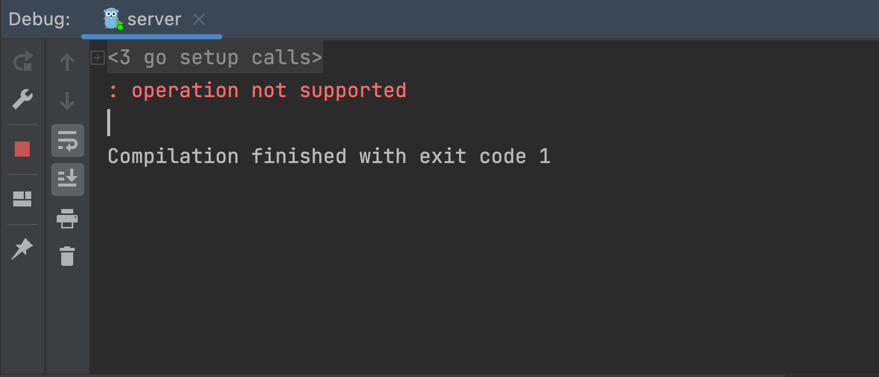Click the Down stack trace arrow

(x=67, y=101)
